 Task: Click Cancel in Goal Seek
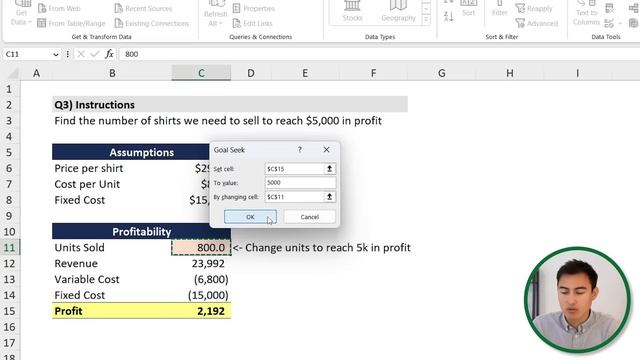click(309, 217)
